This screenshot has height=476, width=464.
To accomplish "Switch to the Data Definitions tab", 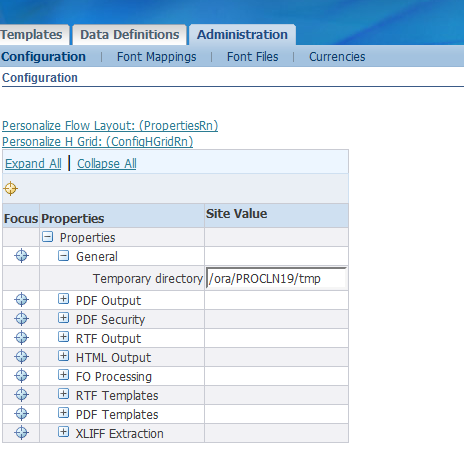I will (x=130, y=35).
